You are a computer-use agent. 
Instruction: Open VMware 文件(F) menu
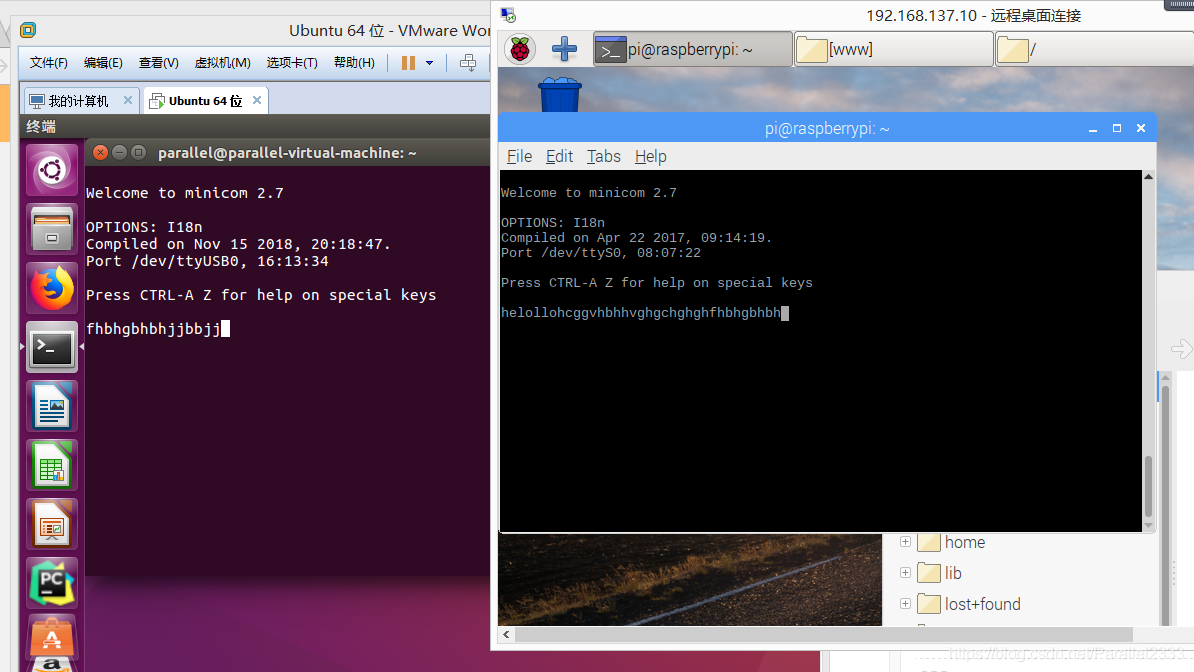coord(49,62)
